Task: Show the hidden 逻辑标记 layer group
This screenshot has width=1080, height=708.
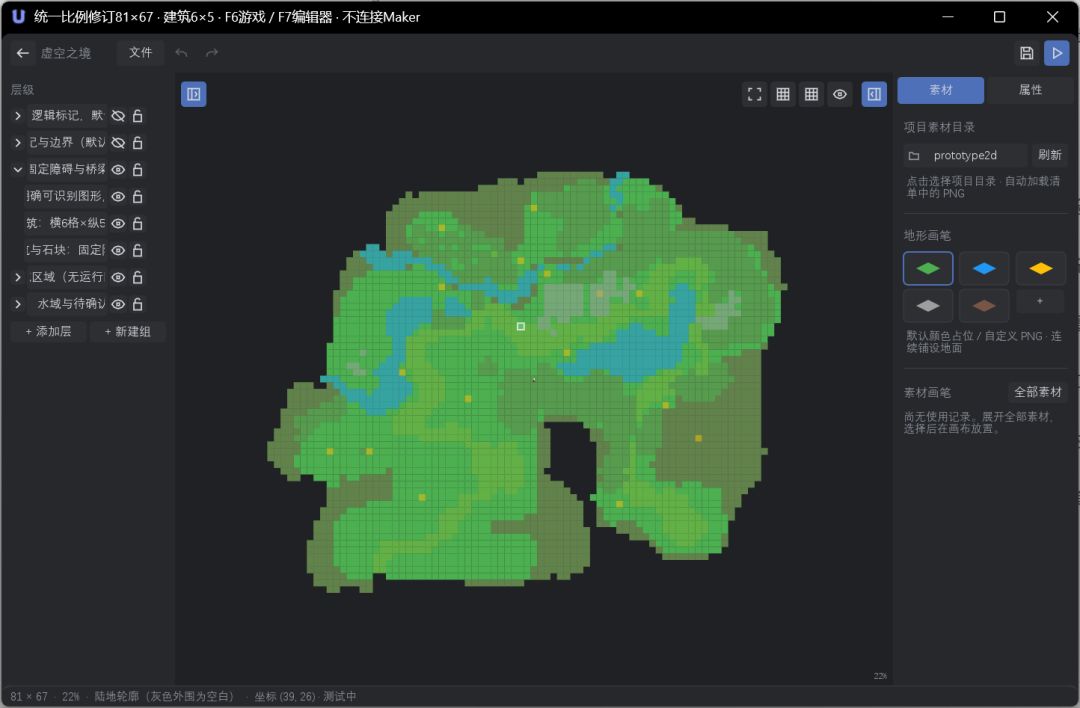Action: 118,116
